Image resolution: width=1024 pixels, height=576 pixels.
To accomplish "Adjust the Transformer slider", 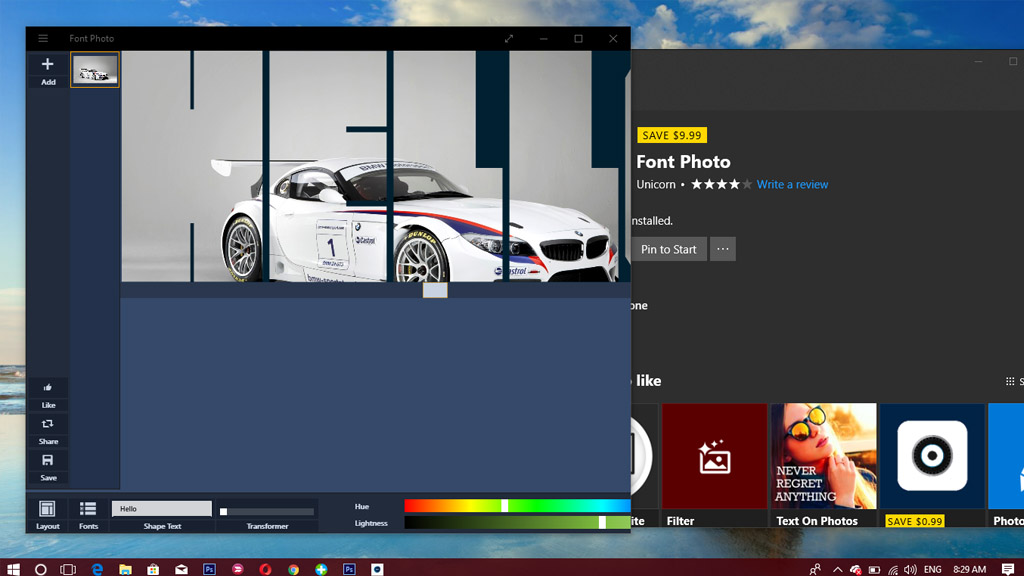I will pos(267,511).
